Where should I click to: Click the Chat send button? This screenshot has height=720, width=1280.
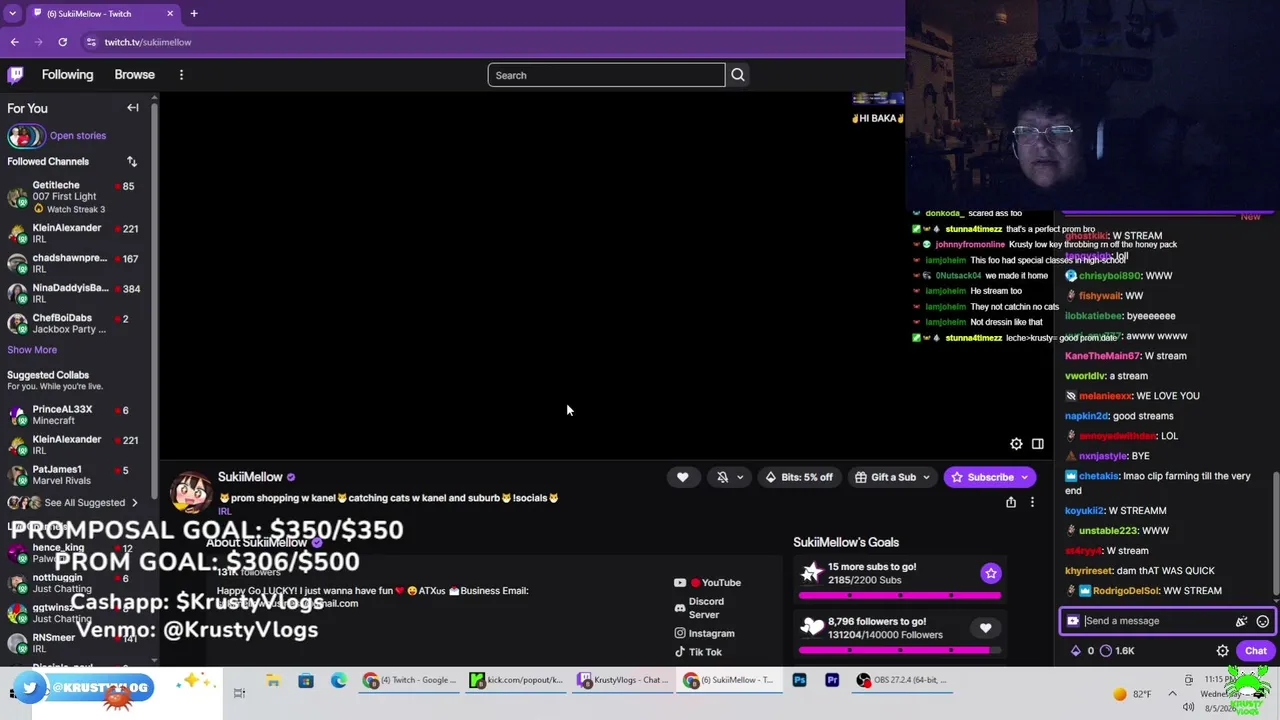pos(1255,651)
